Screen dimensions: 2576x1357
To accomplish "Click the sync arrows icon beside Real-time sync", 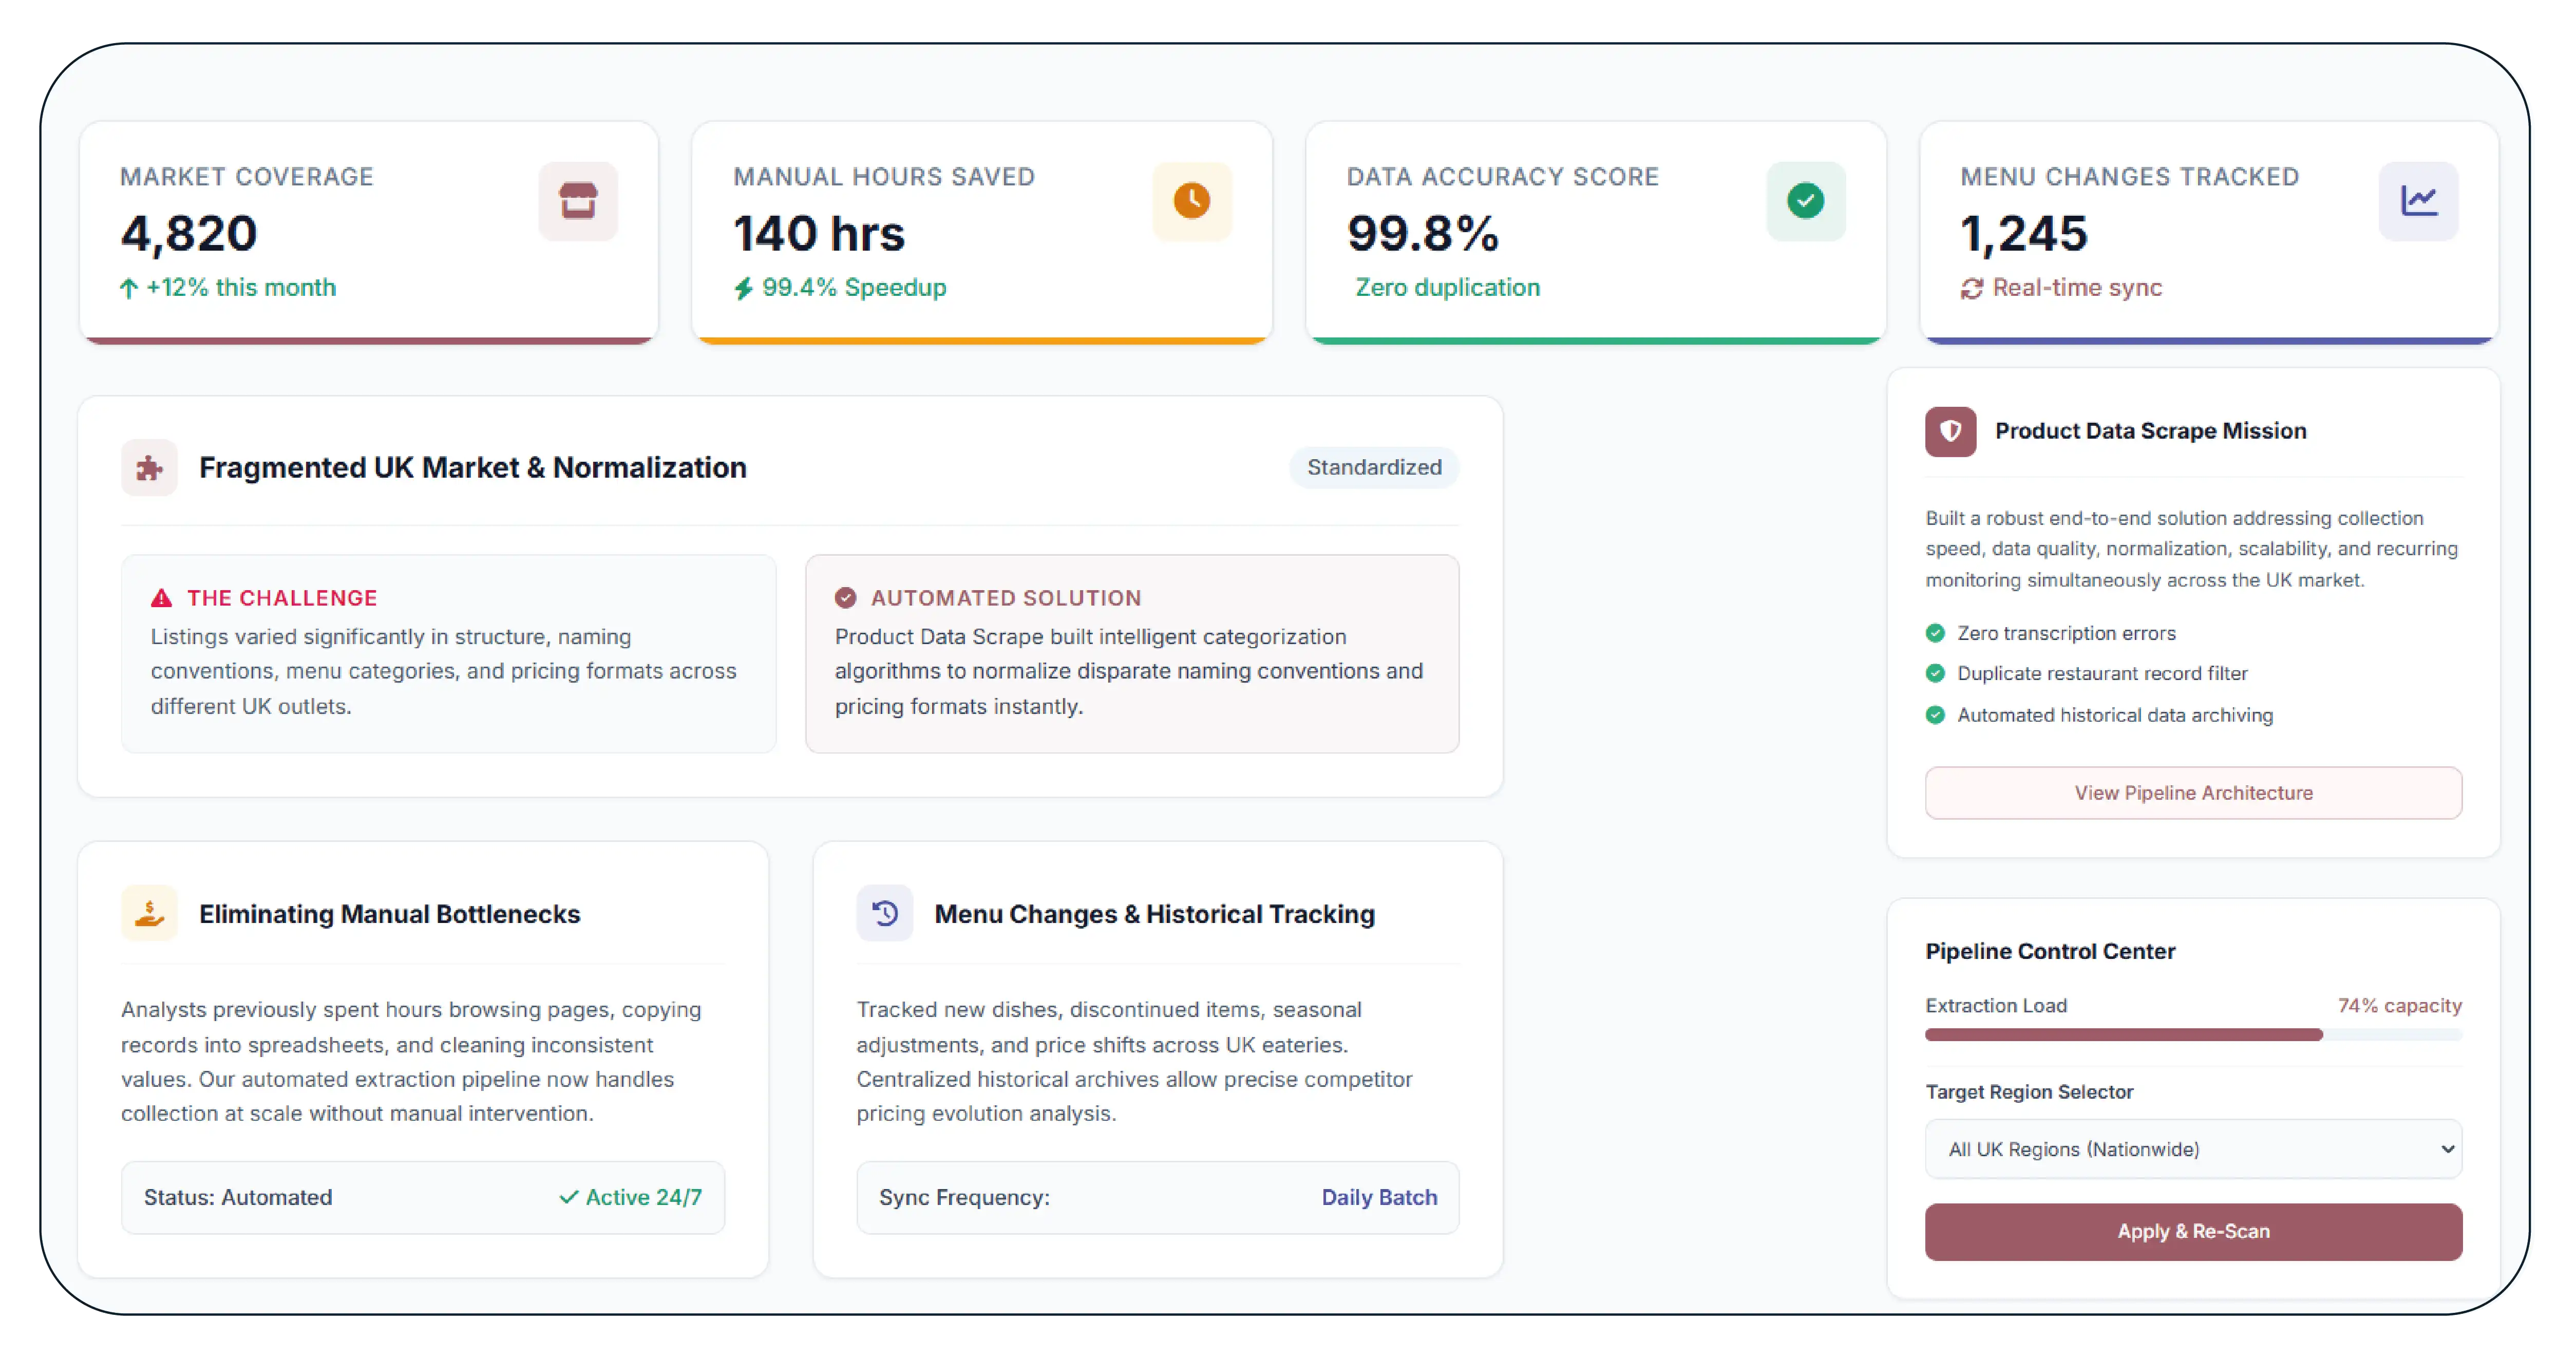I will (x=1971, y=289).
